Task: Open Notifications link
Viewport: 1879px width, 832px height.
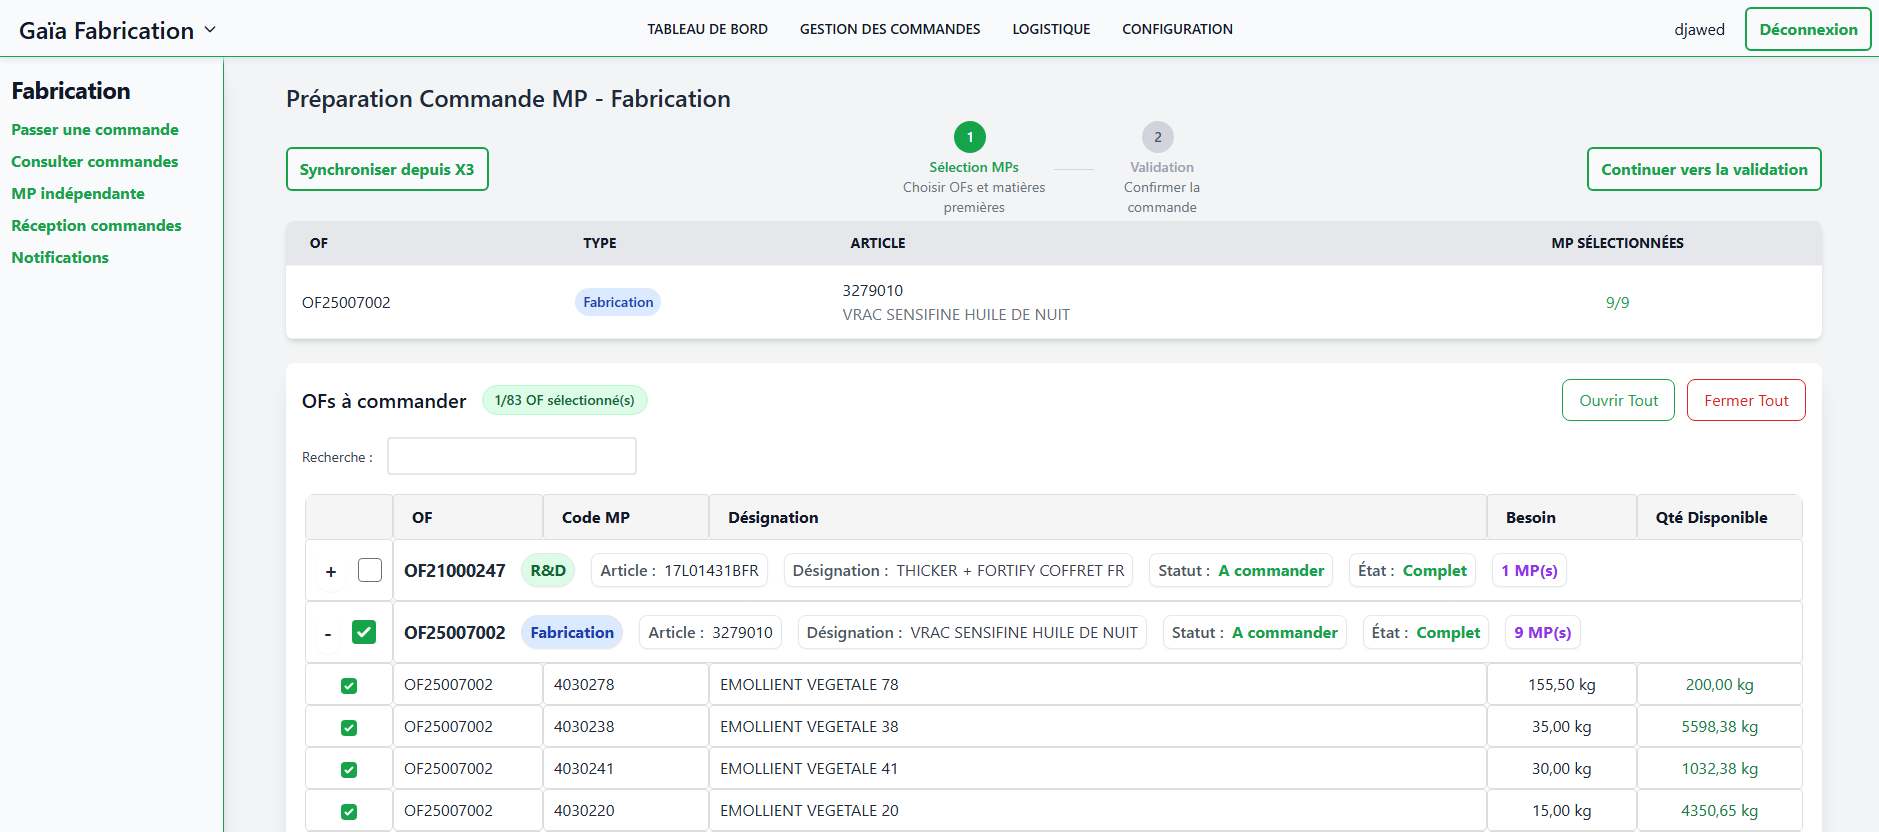Action: pyautogui.click(x=60, y=257)
